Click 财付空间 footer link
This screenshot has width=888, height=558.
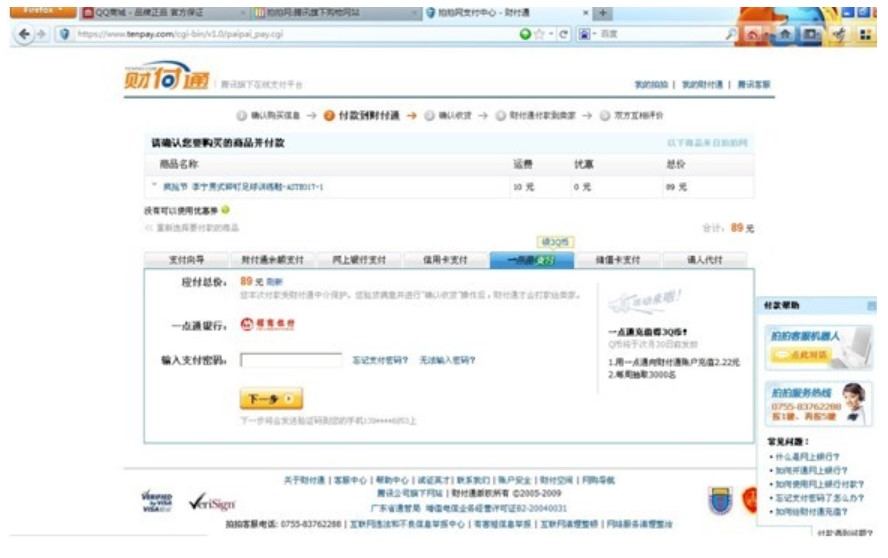tap(557, 480)
